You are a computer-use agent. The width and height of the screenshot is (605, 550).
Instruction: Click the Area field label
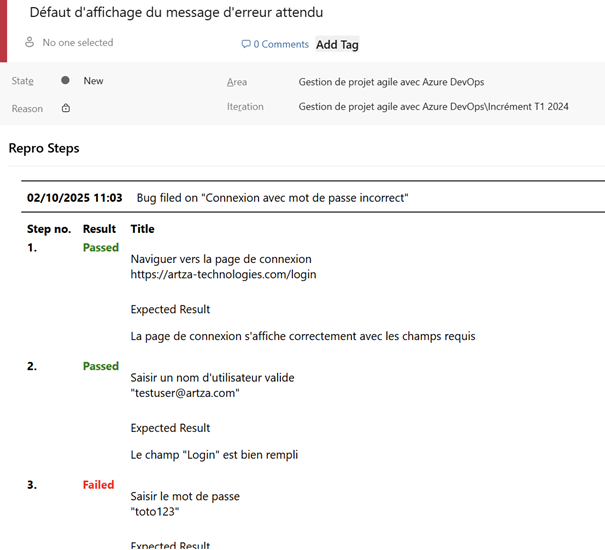(x=237, y=82)
